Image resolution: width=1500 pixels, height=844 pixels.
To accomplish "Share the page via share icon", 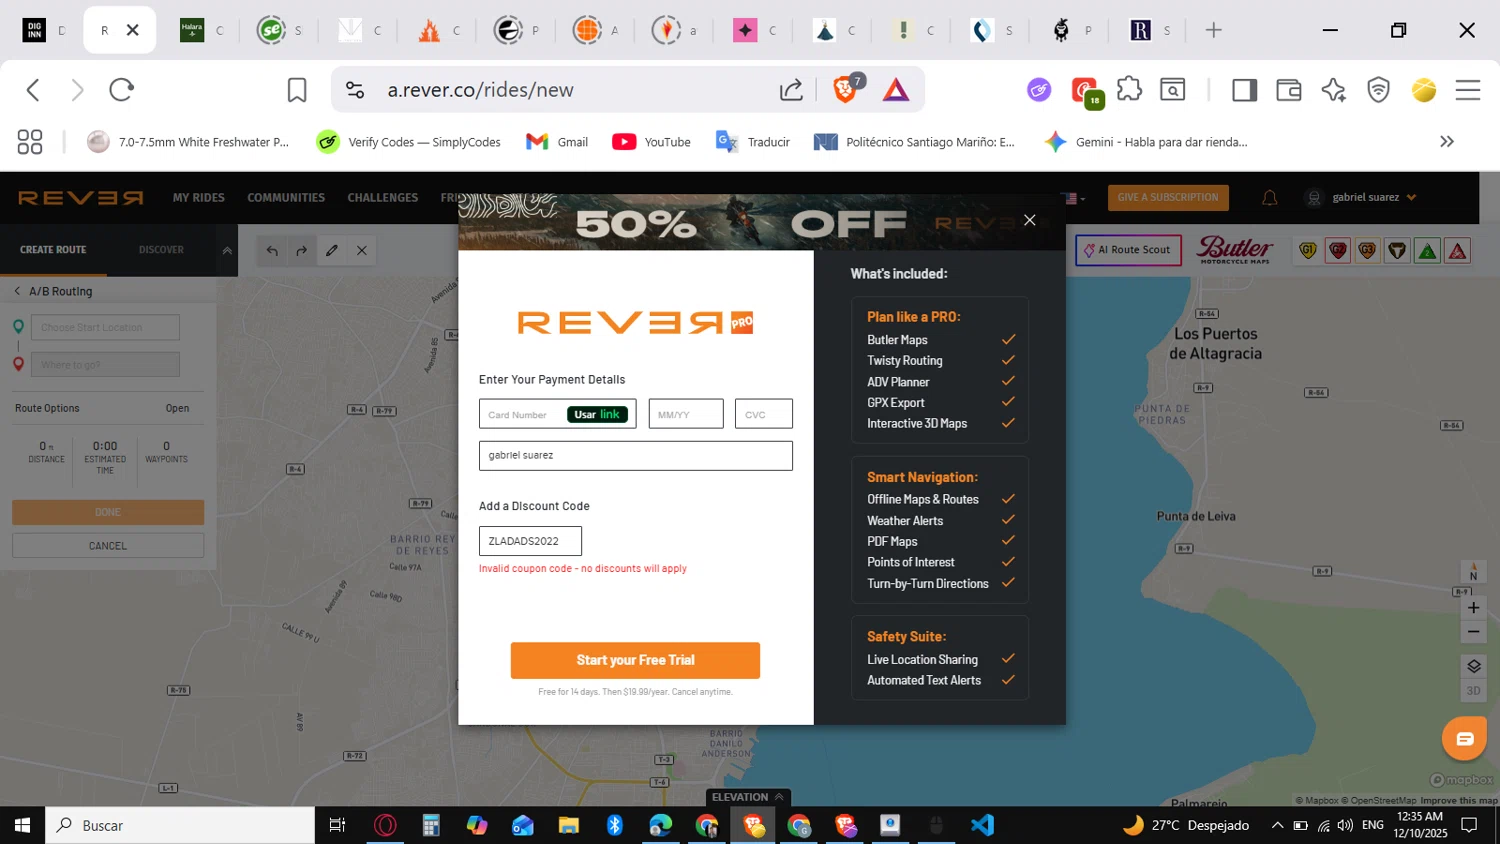I will coord(791,90).
